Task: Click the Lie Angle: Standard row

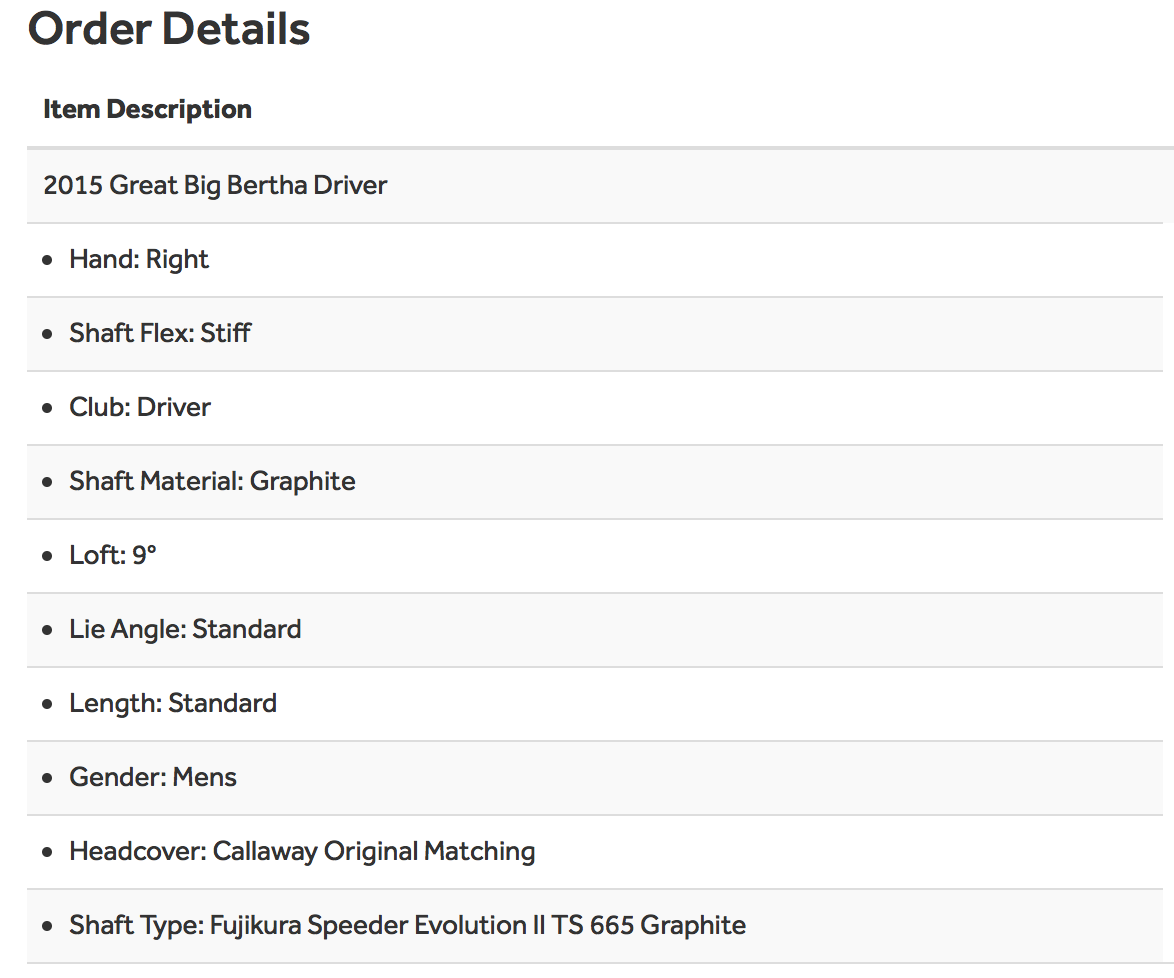Action: click(185, 629)
